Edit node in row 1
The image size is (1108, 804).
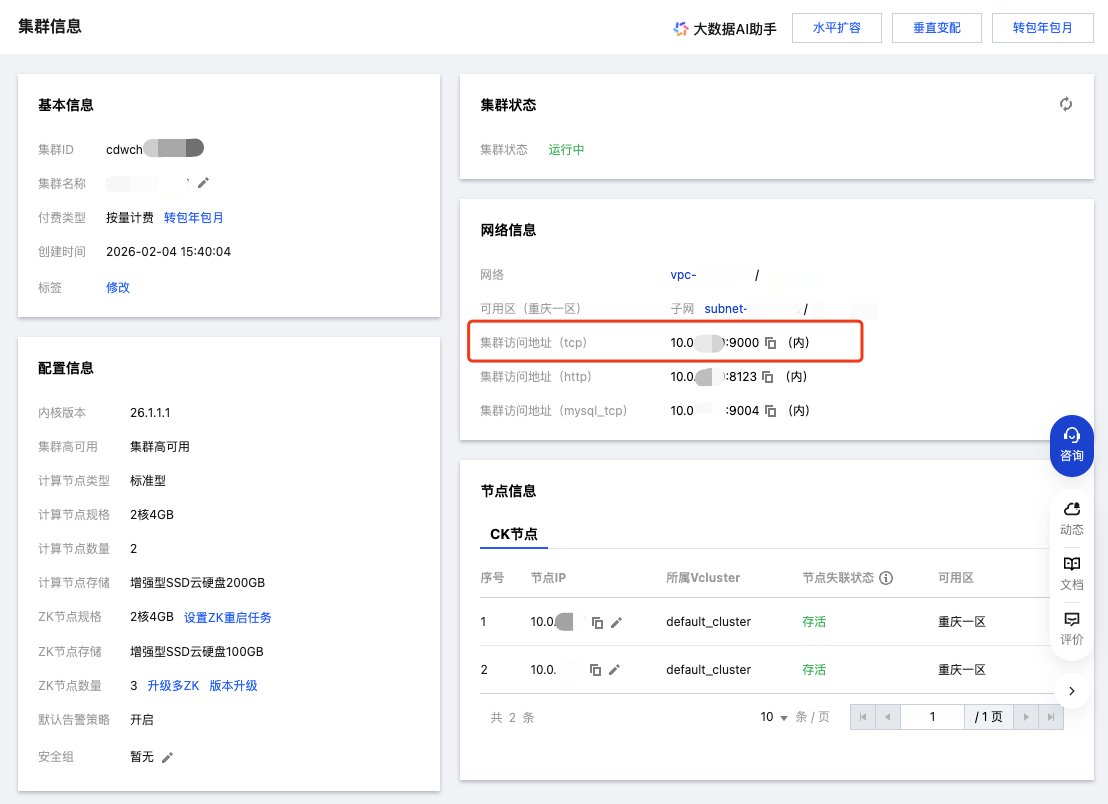tap(616, 622)
